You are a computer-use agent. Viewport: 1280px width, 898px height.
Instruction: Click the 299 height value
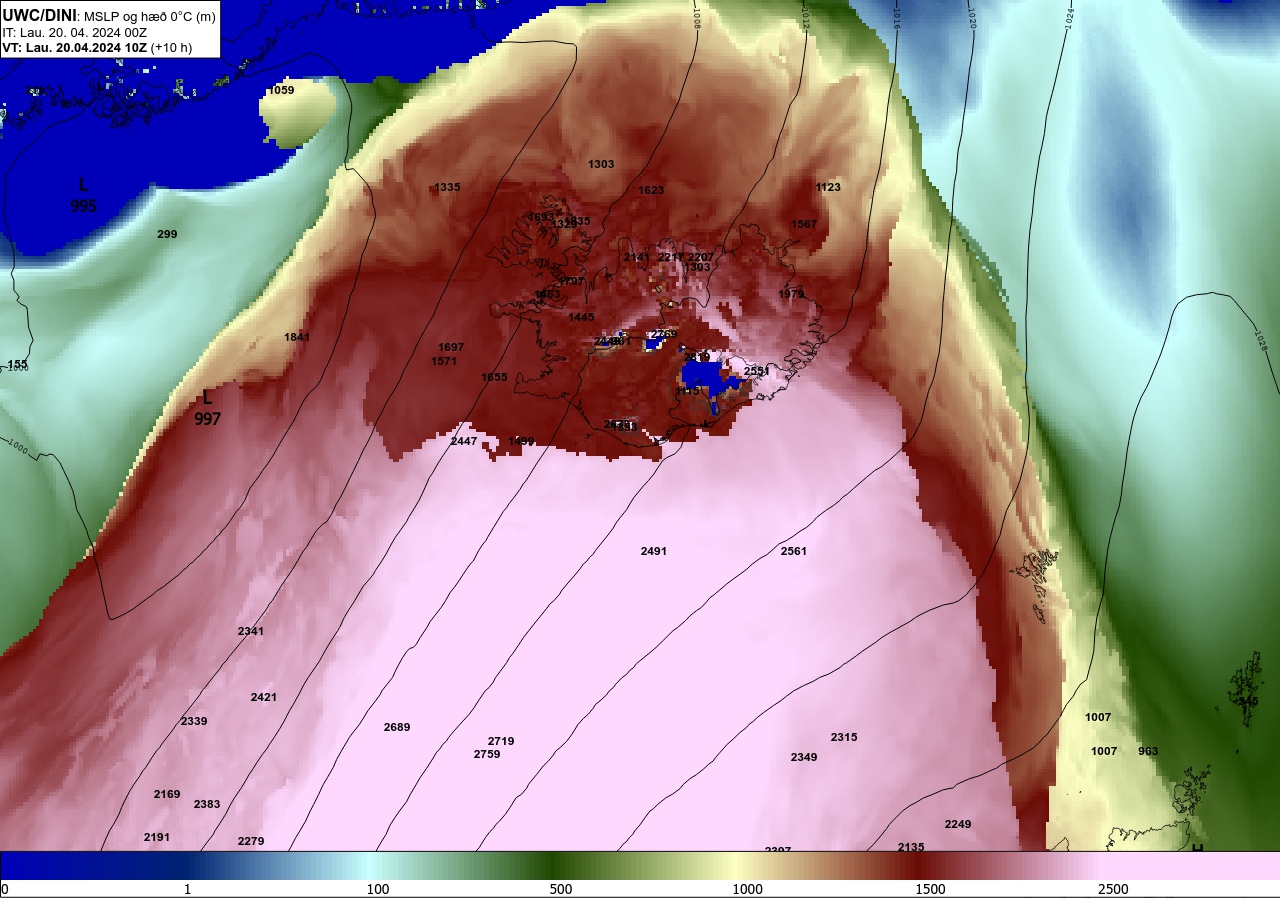click(x=167, y=234)
